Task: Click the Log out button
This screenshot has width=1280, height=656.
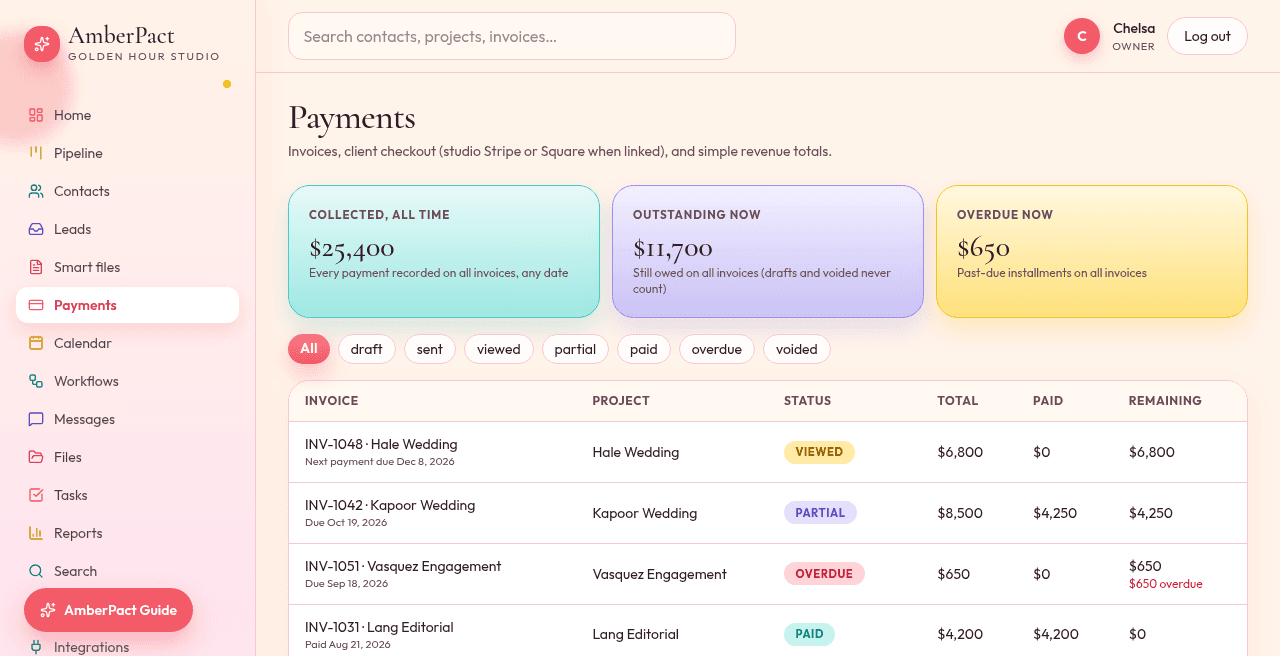Action: (1207, 36)
